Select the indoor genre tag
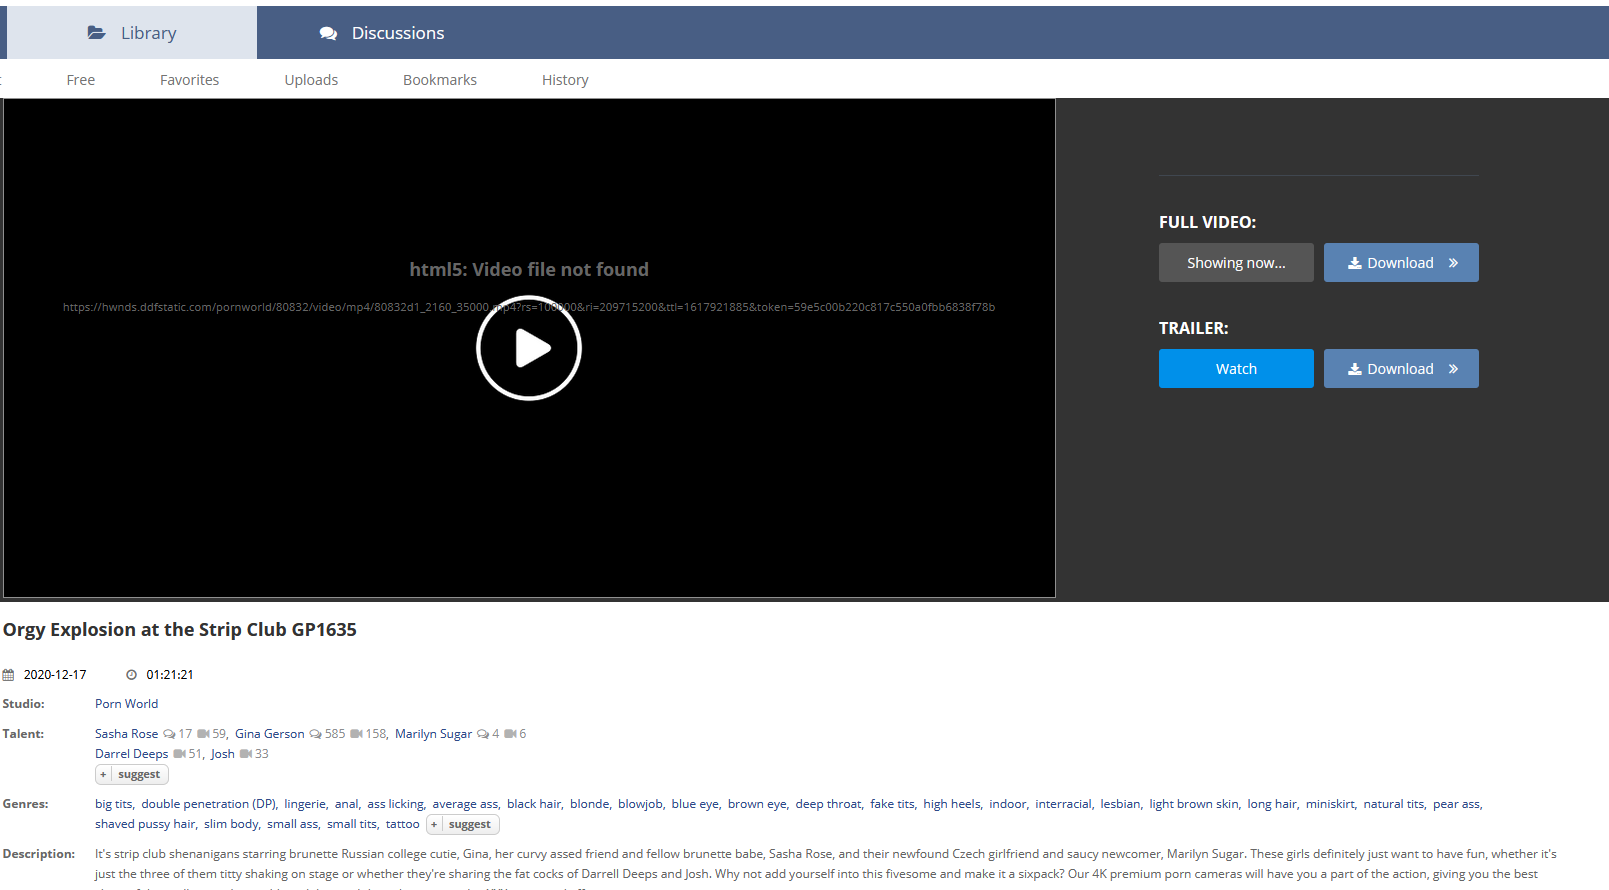The height and width of the screenshot is (890, 1609). tap(1007, 804)
